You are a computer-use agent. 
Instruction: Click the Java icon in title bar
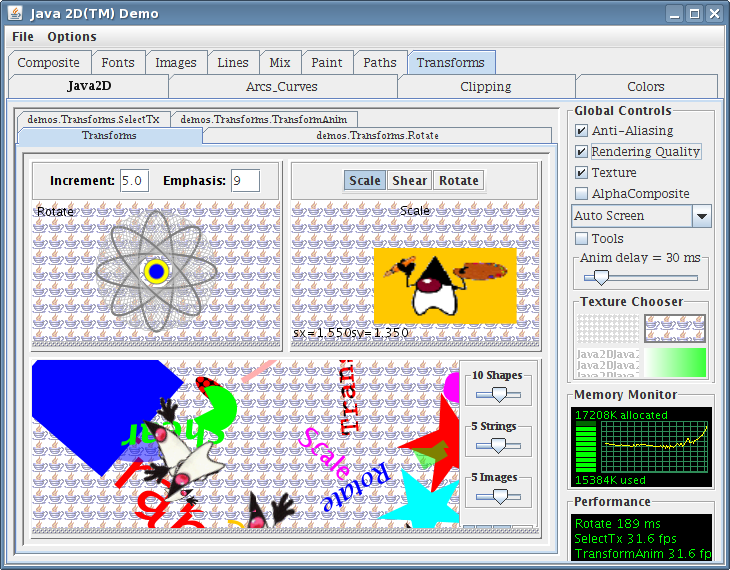coord(14,13)
